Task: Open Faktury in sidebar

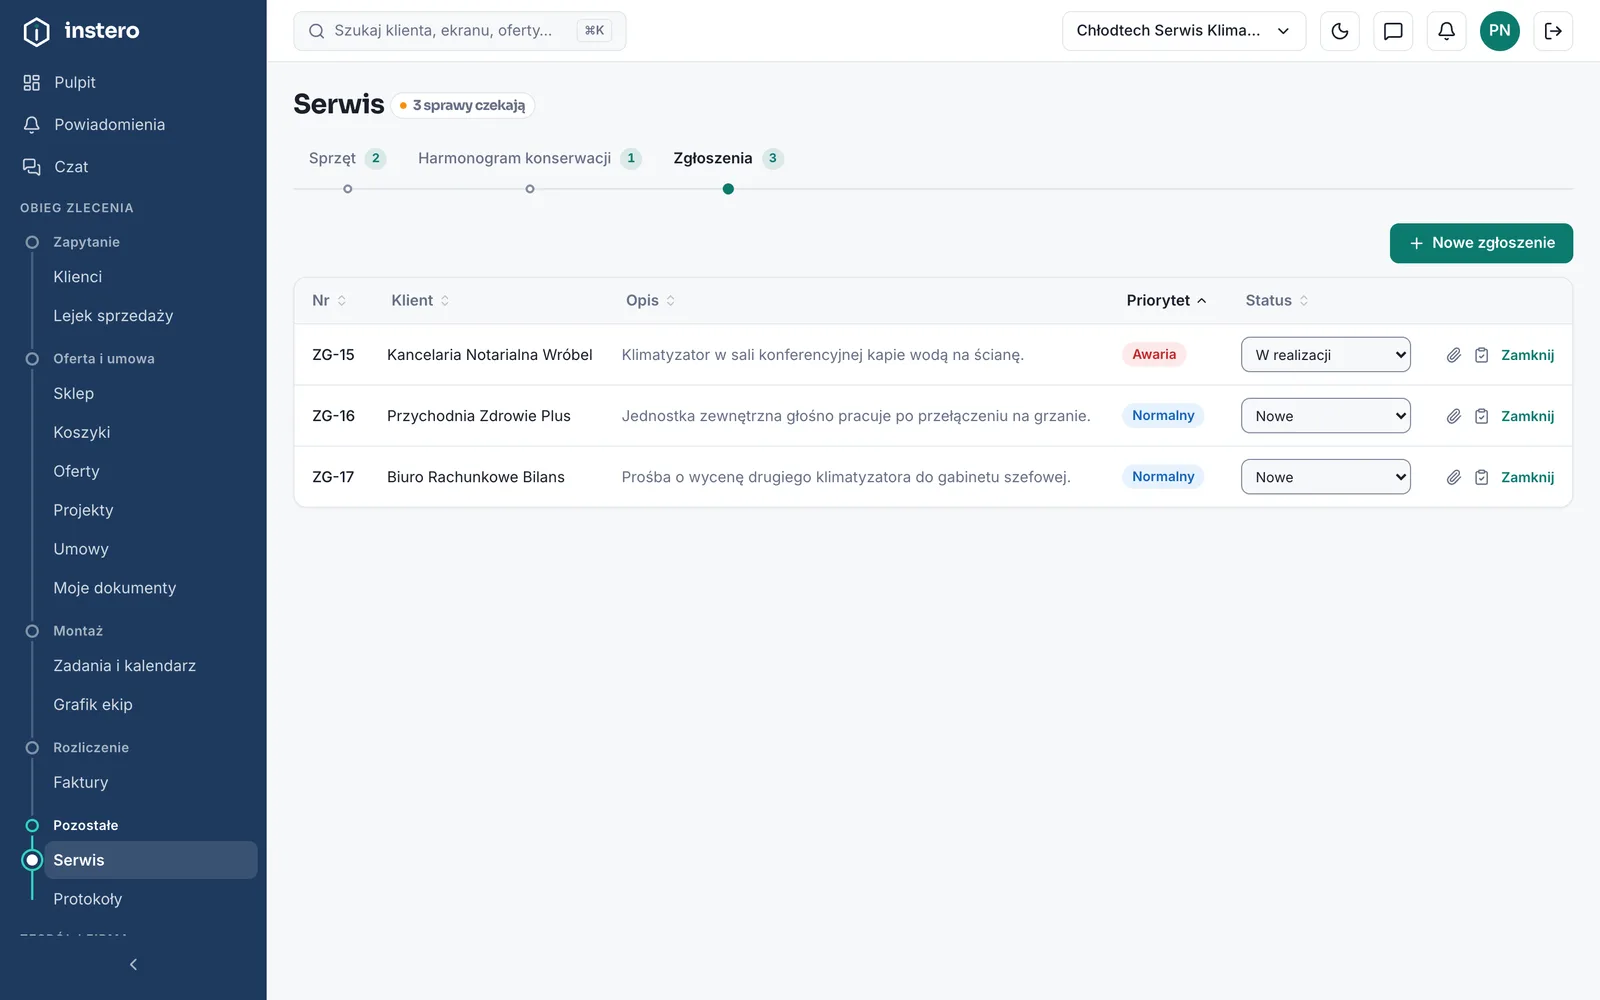Action: coord(150,782)
